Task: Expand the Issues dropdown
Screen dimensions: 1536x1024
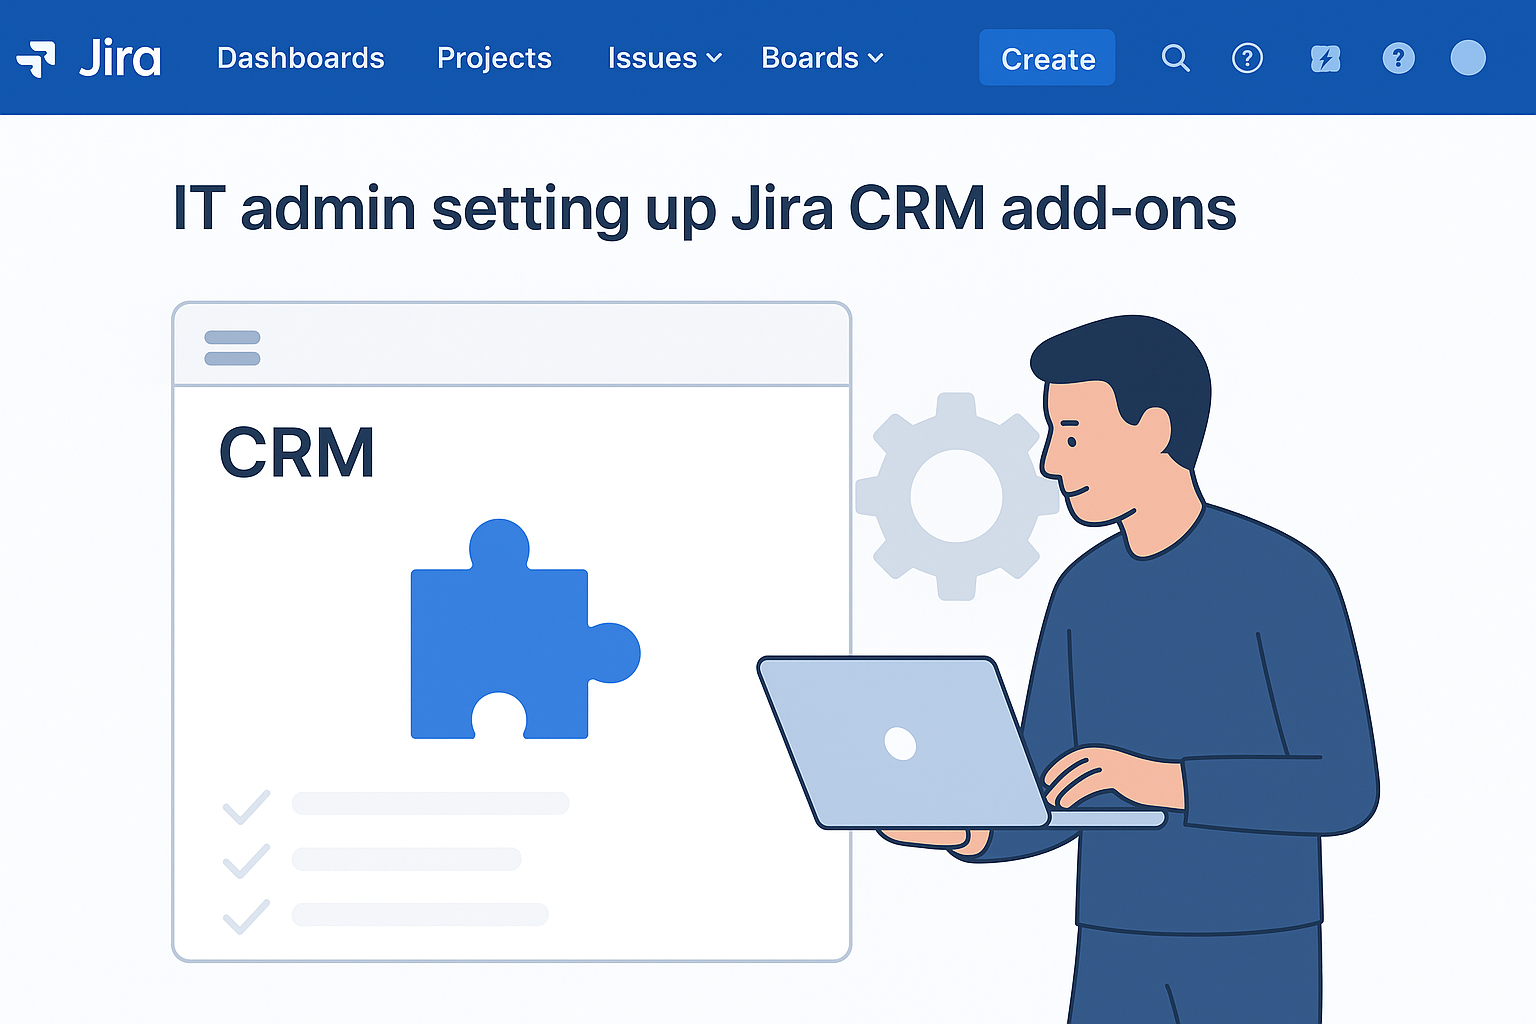Action: (664, 58)
